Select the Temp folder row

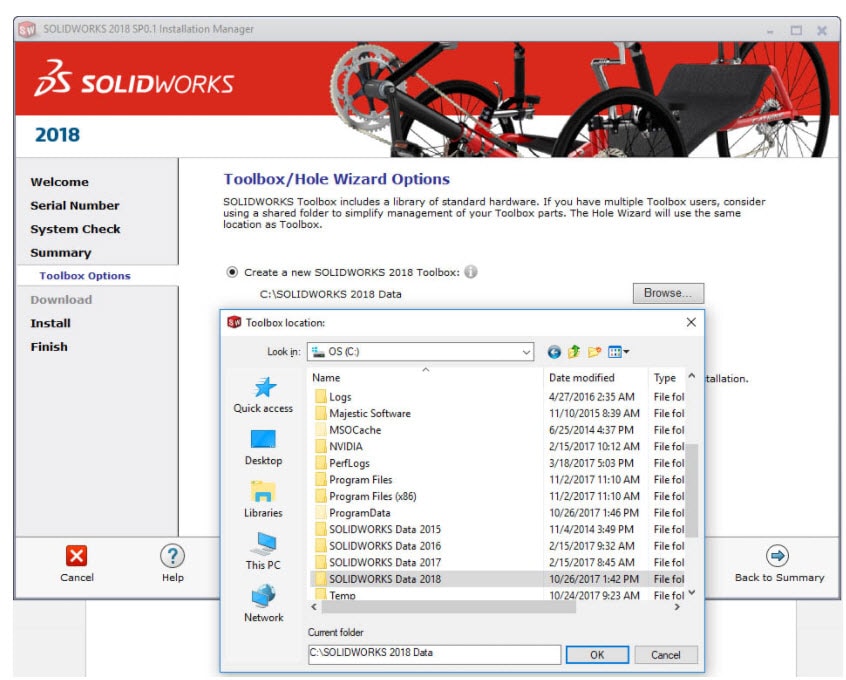pos(499,595)
